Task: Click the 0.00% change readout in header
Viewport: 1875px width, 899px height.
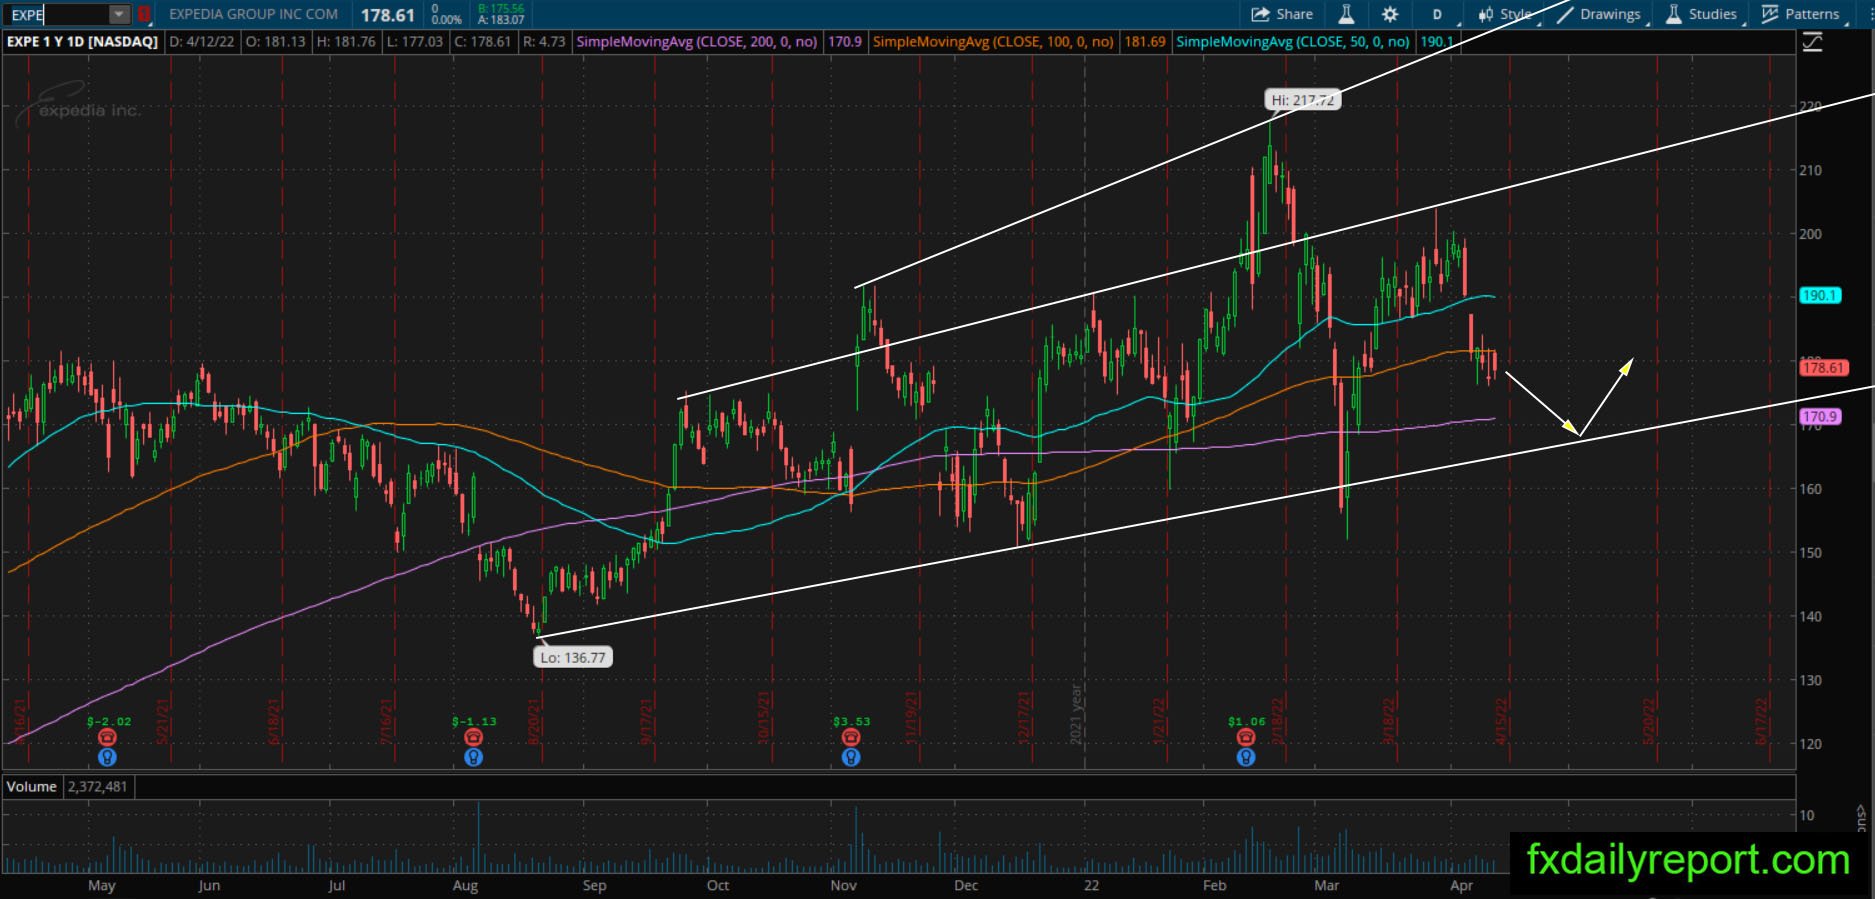Action: [x=446, y=20]
